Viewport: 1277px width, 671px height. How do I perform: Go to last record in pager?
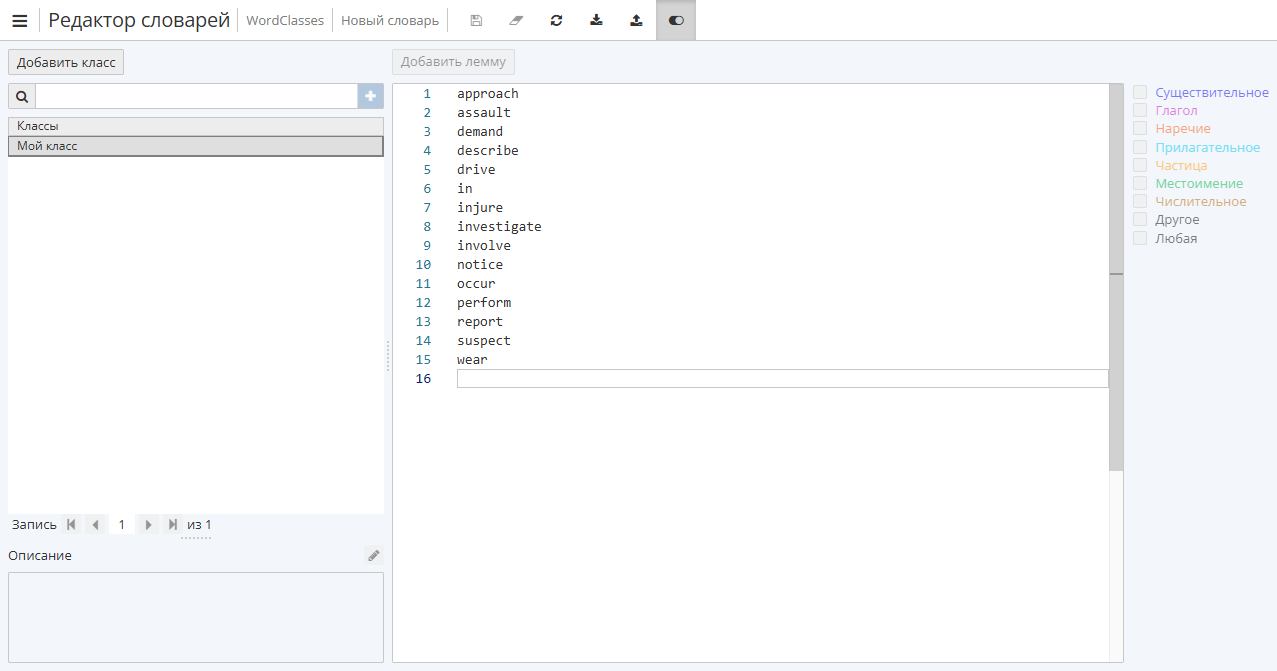coord(173,524)
